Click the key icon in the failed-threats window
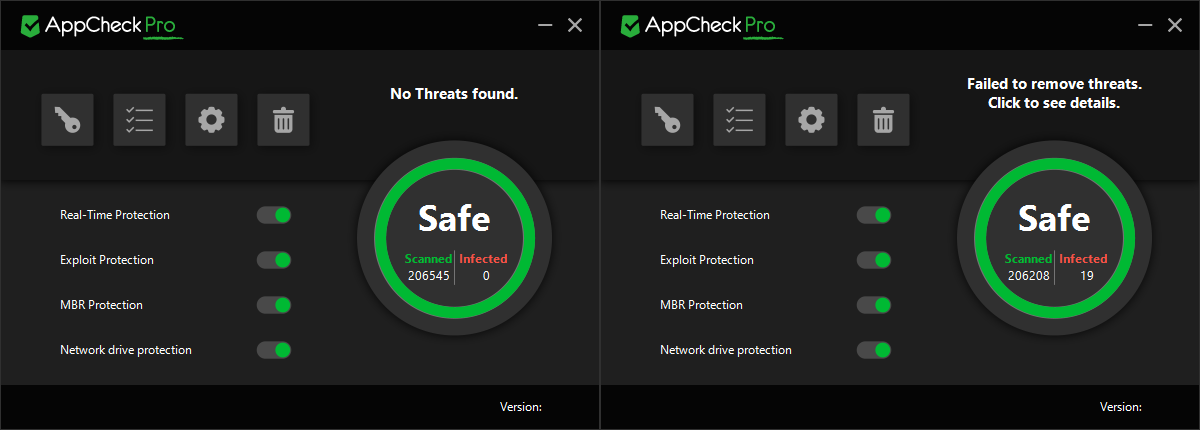Image resolution: width=1200 pixels, height=430 pixels. tap(667, 120)
